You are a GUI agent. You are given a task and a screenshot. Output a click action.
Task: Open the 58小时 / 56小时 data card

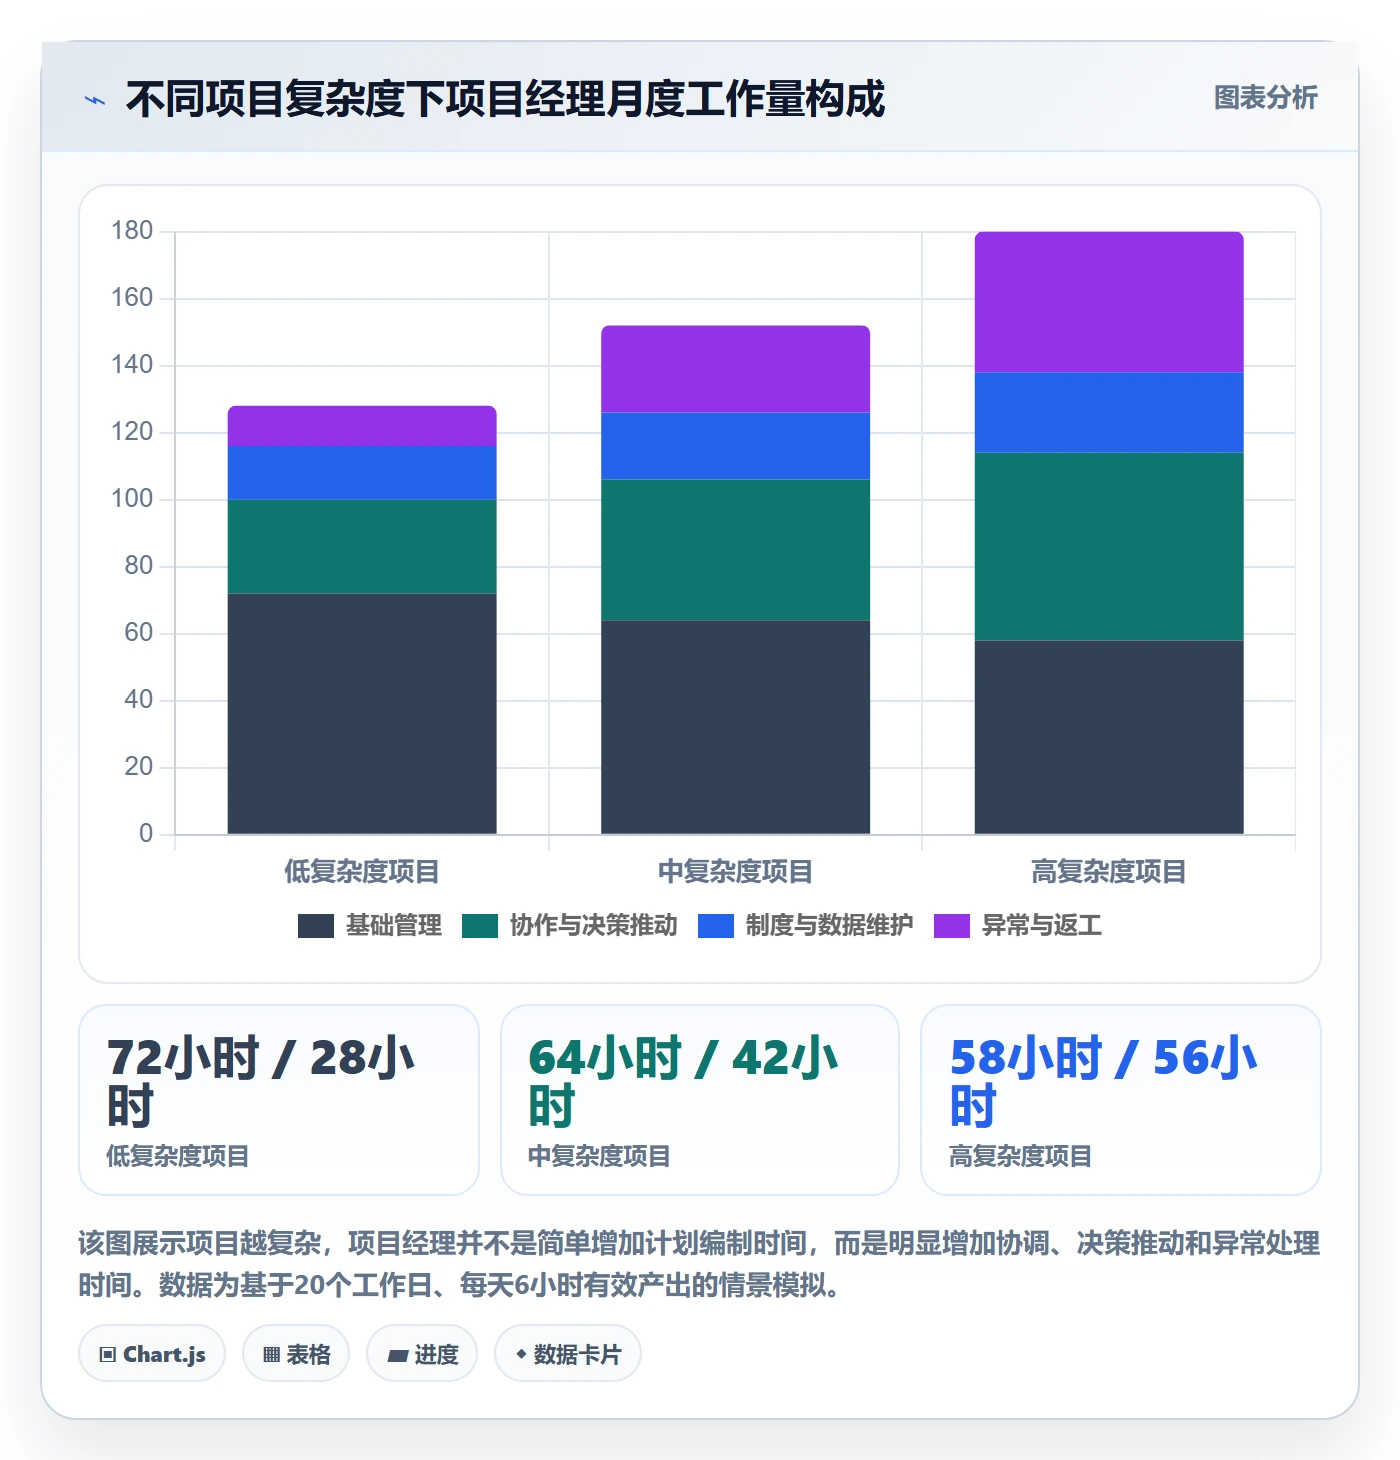[1121, 1100]
